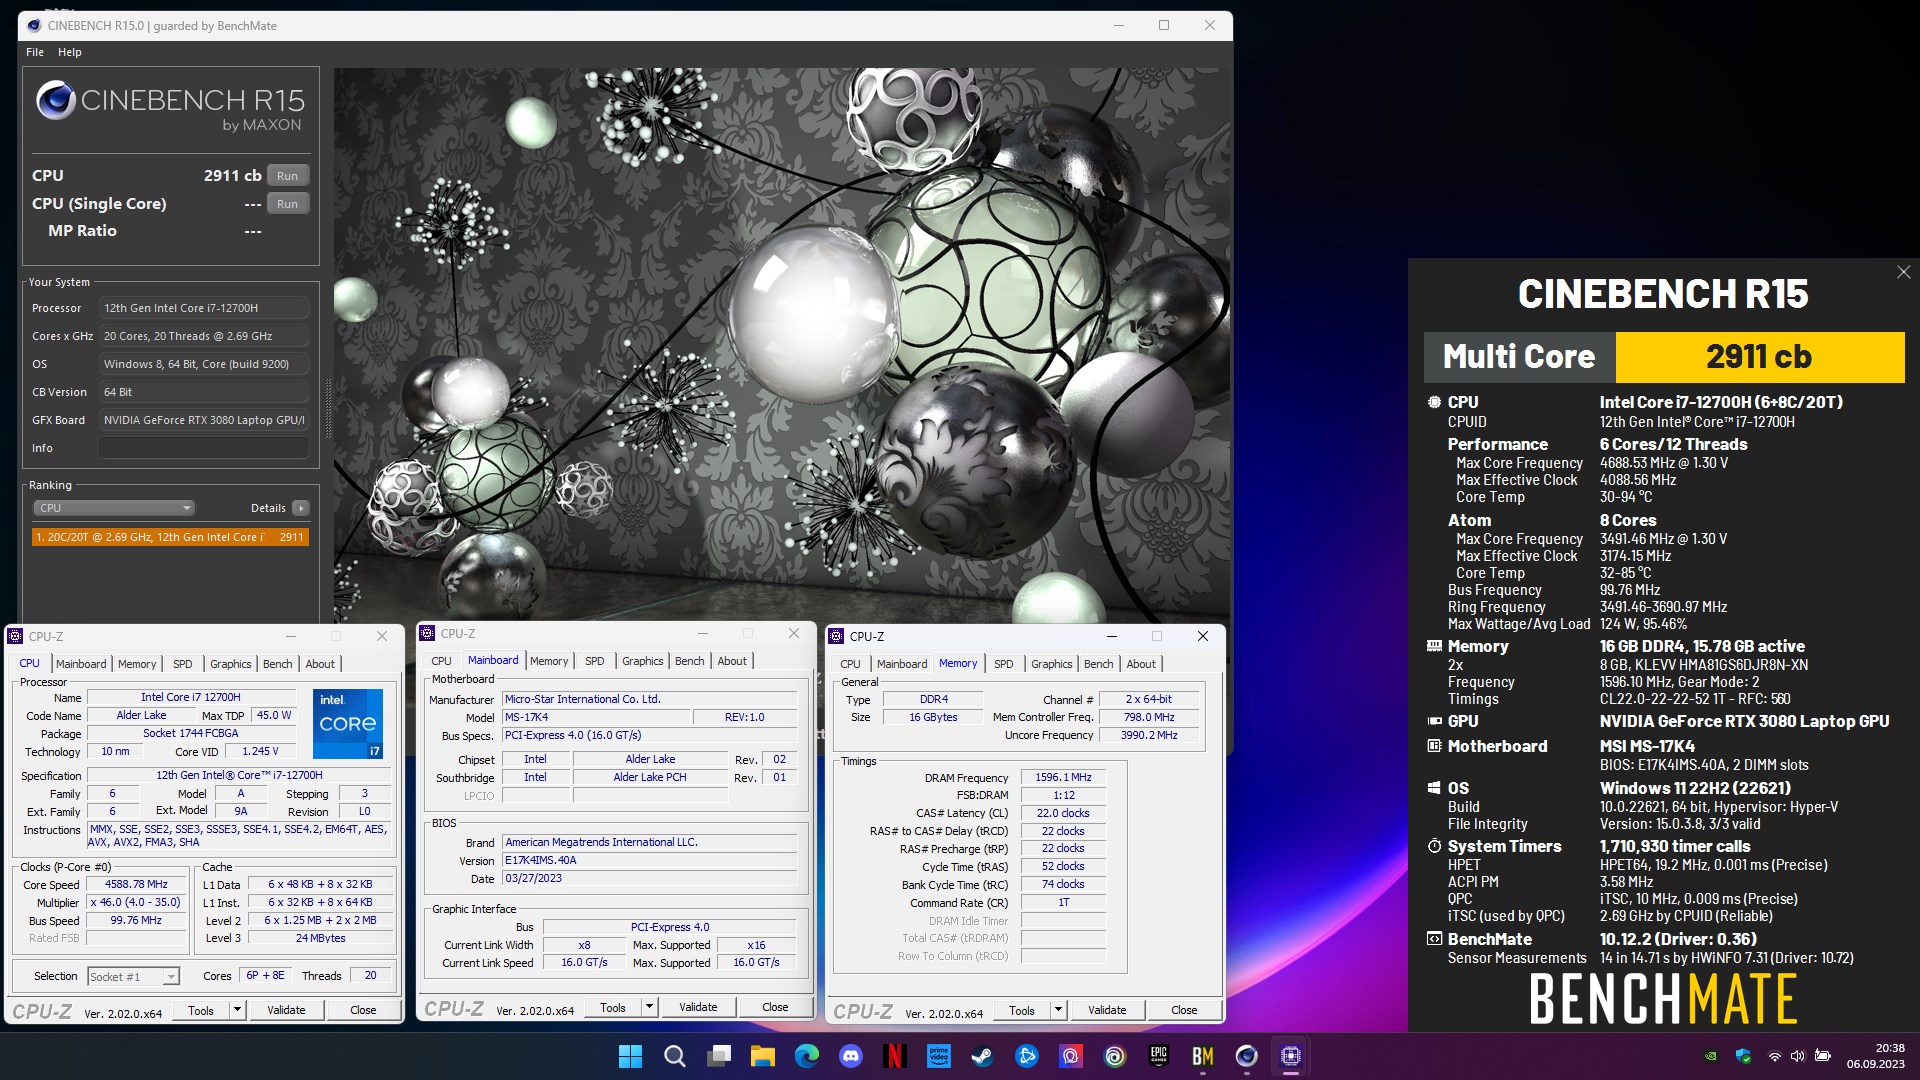The image size is (1920, 1080).
Task: Open Discord from the taskbar
Action: click(850, 1056)
